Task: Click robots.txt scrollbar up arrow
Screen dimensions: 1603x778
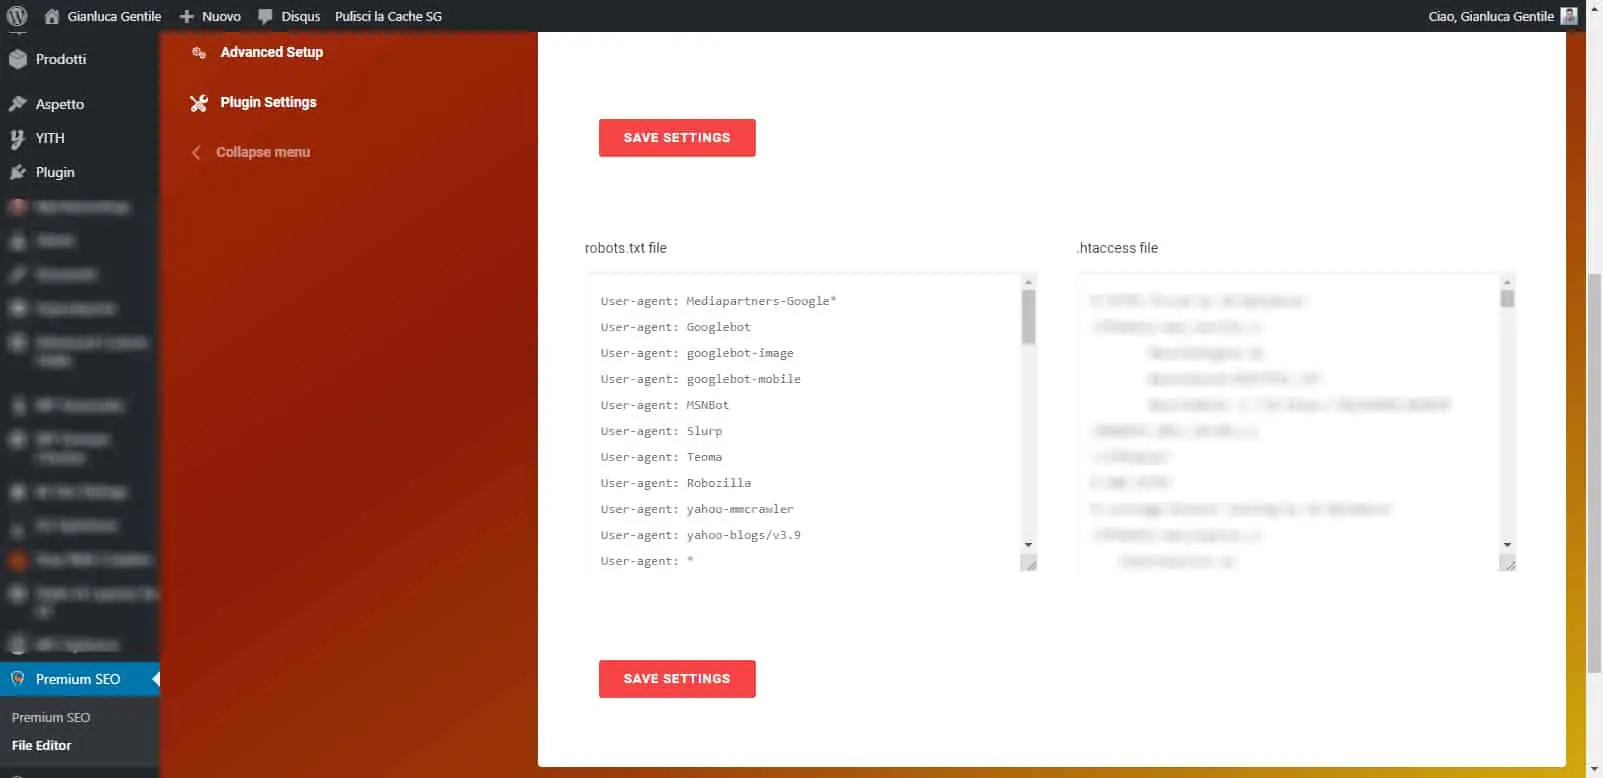Action: coord(1028,282)
